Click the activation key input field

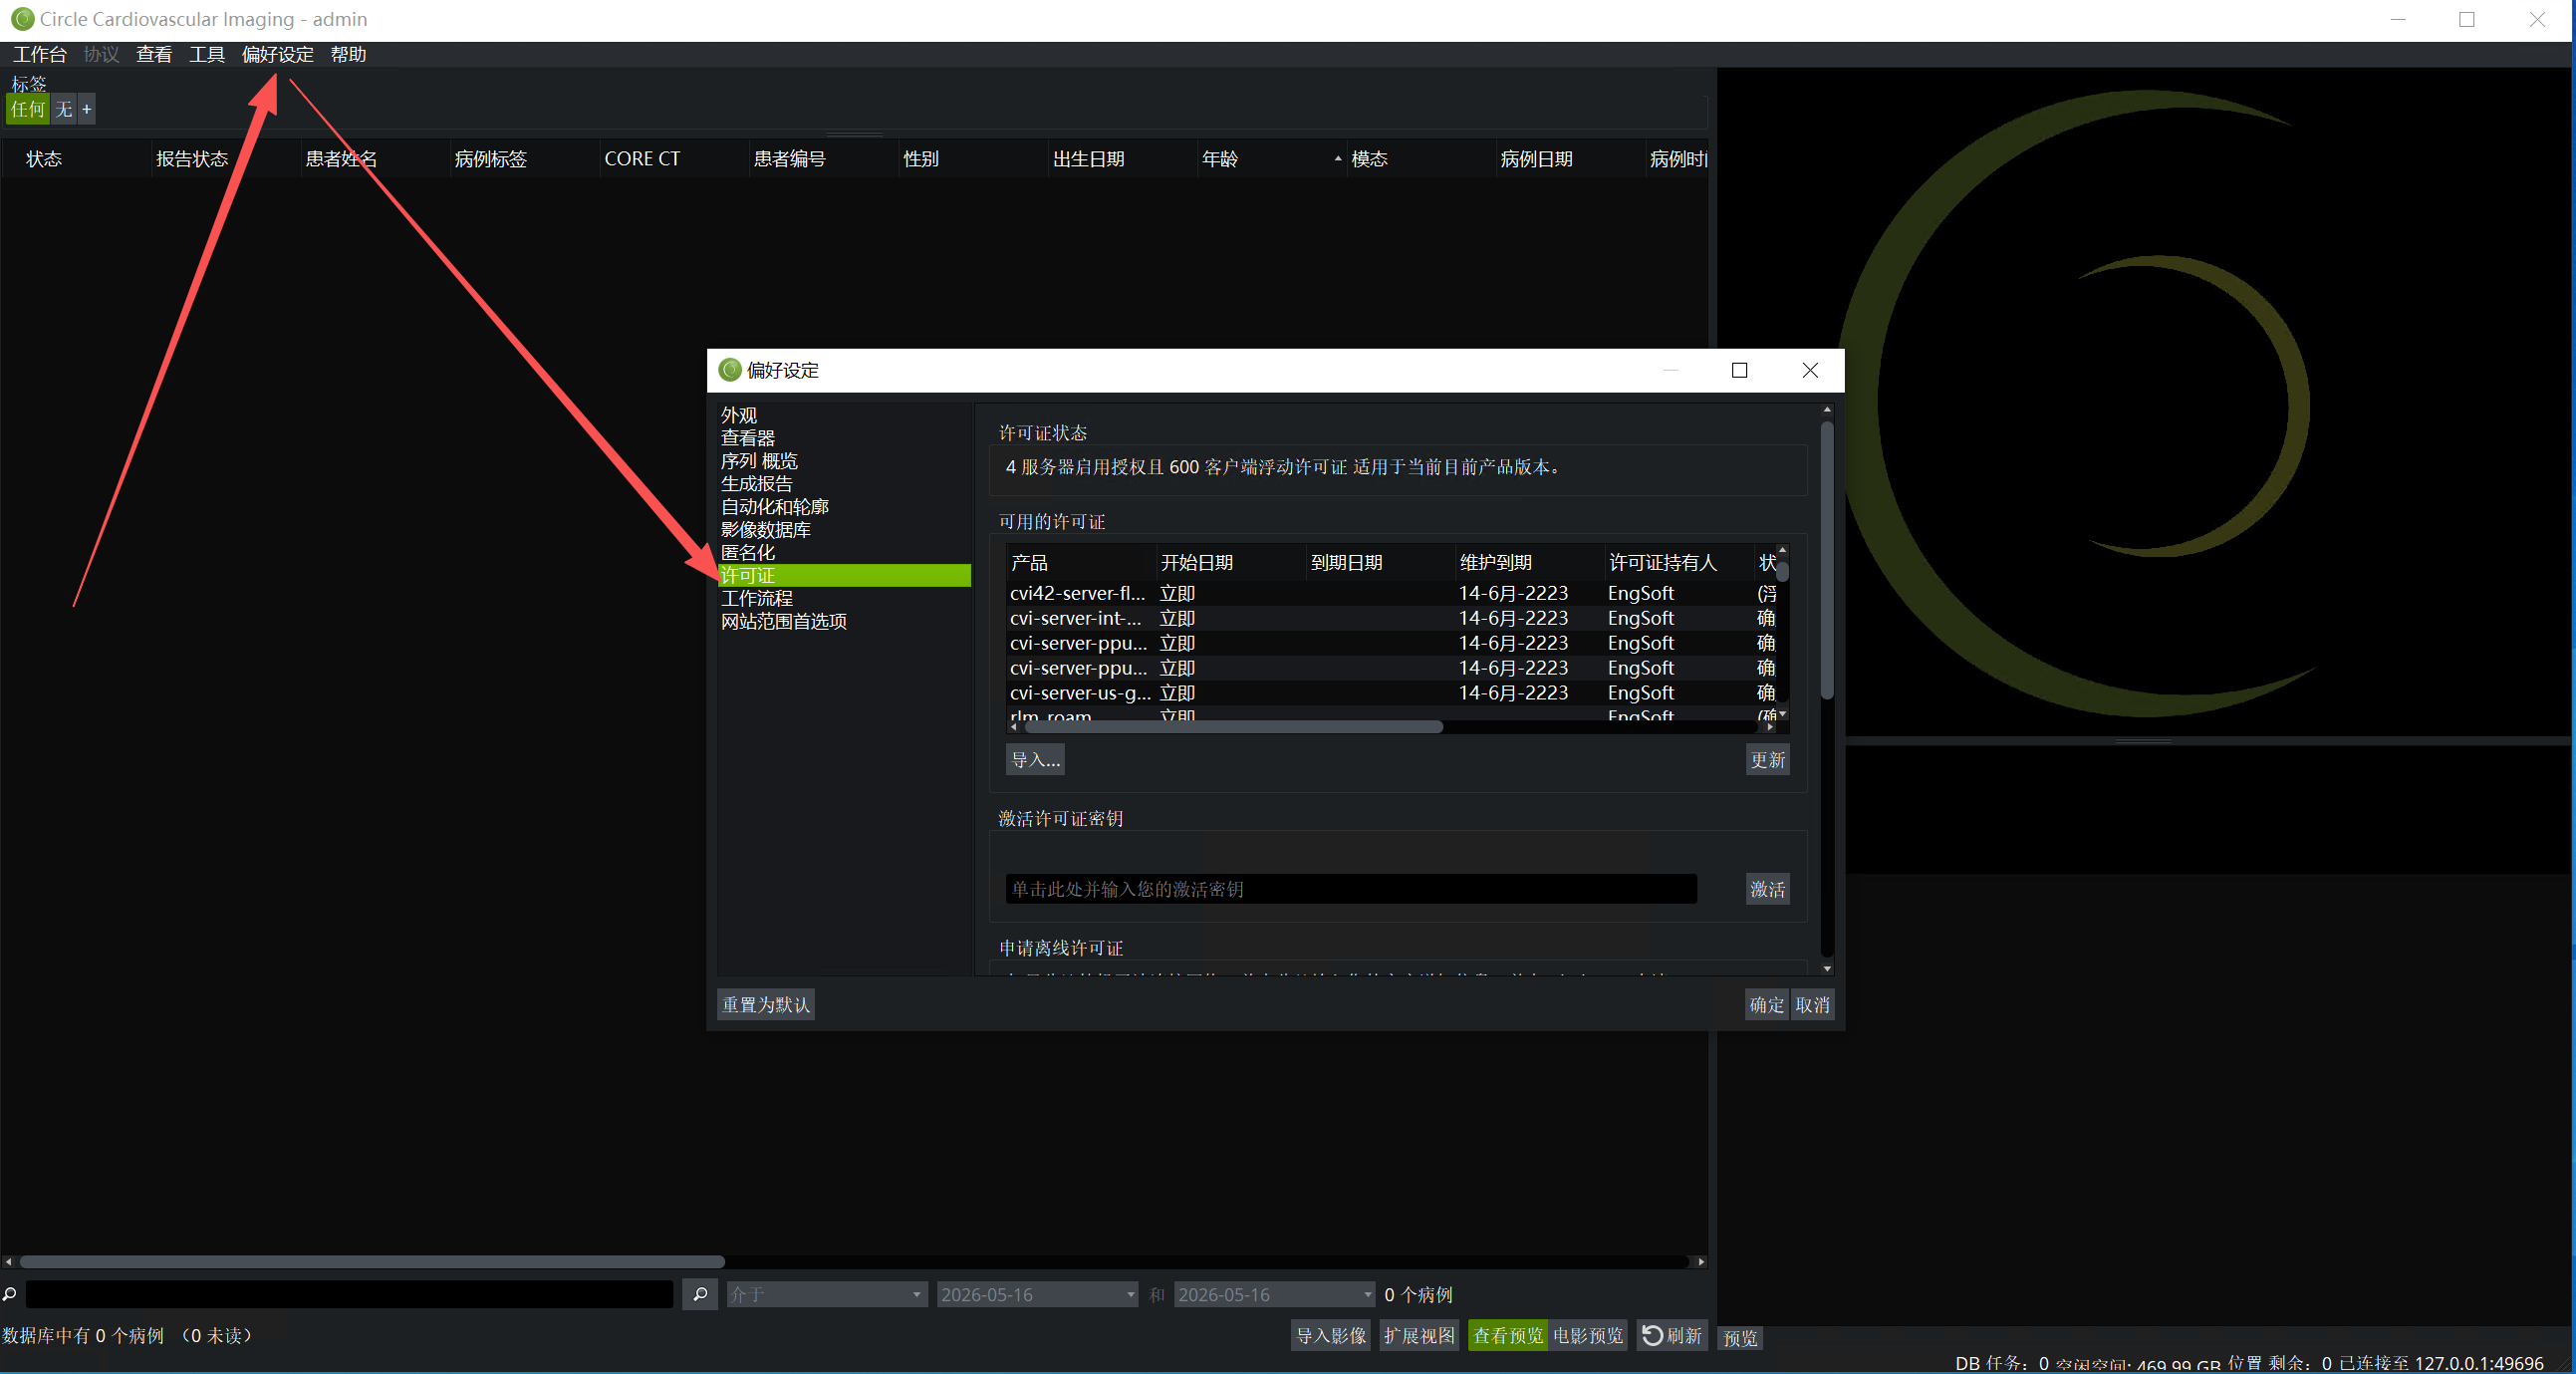[x=1351, y=889]
